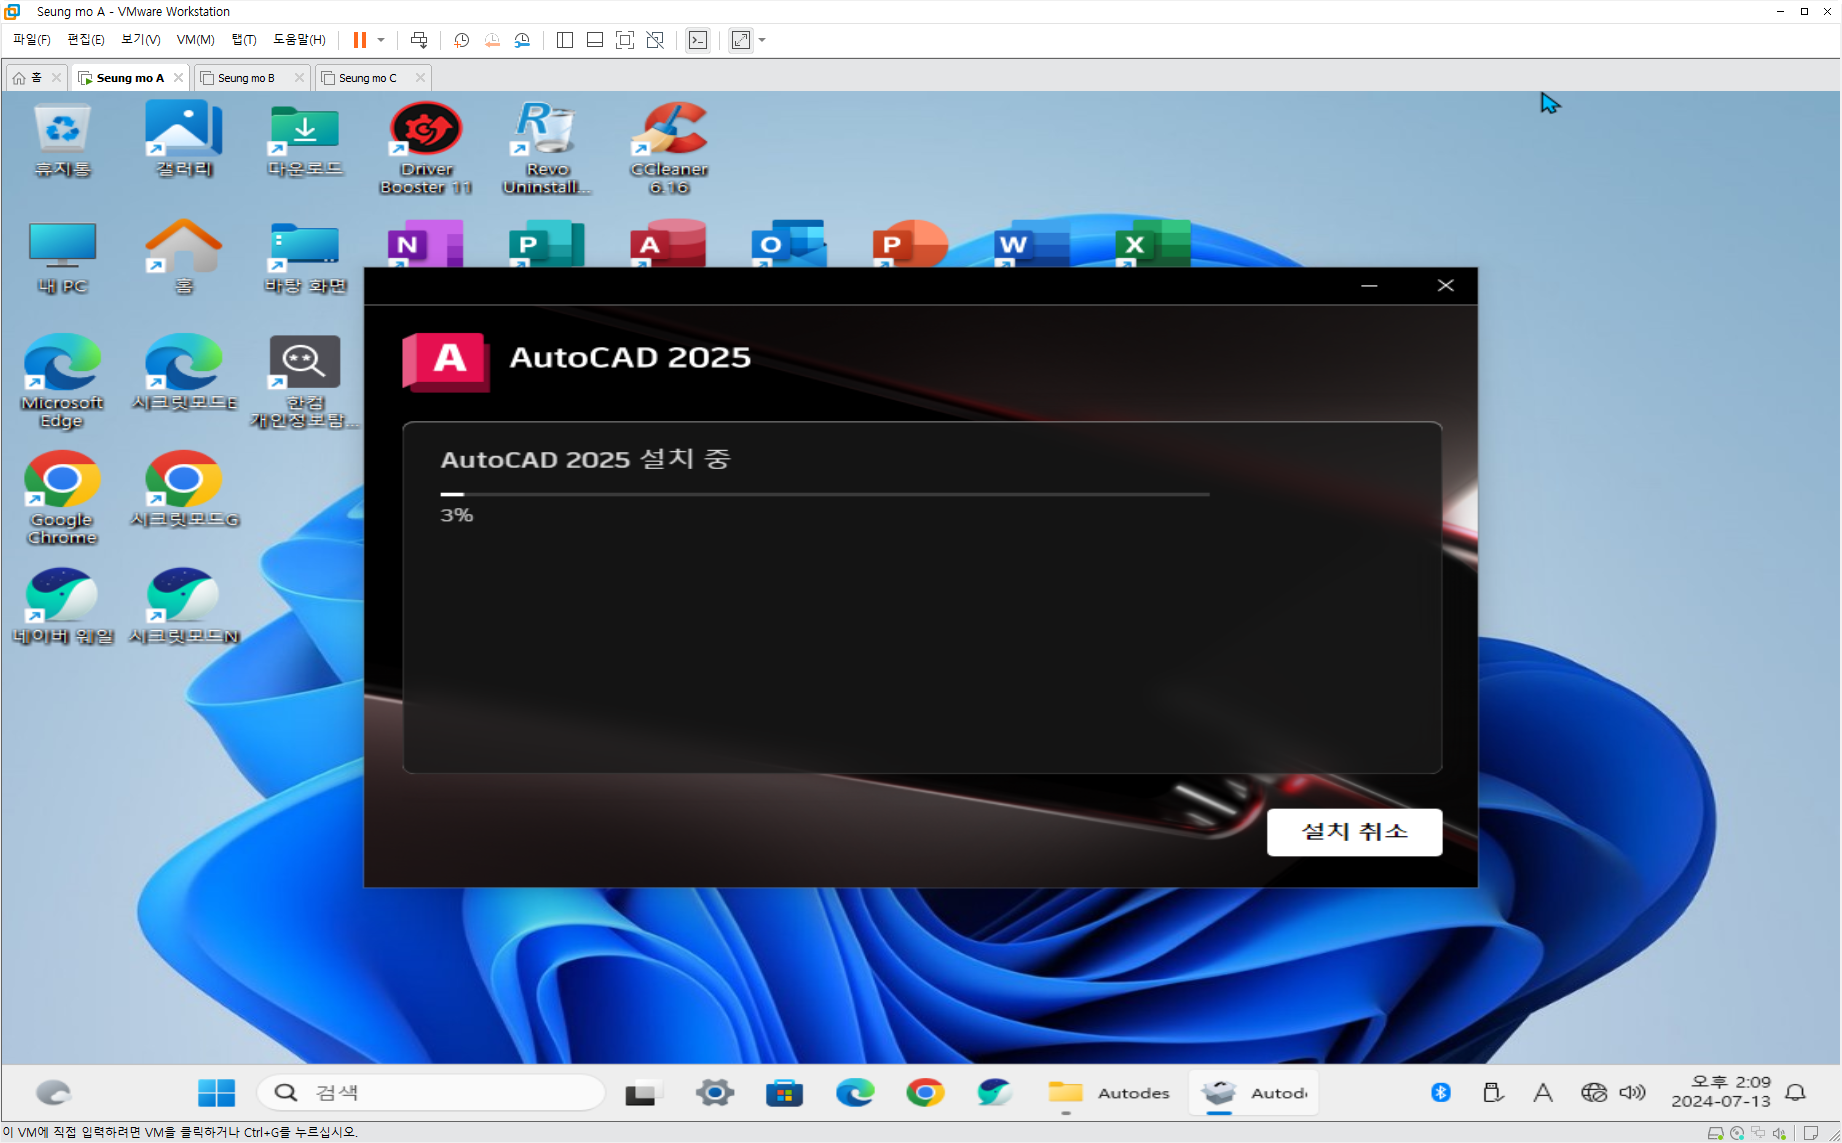Image resolution: width=1842 pixels, height=1143 pixels.
Task: Open the volume speaker tray icon
Action: point(1632,1093)
